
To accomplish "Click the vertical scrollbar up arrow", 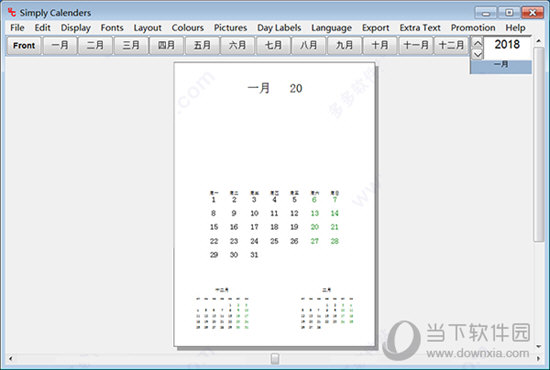I will click(x=538, y=41).
